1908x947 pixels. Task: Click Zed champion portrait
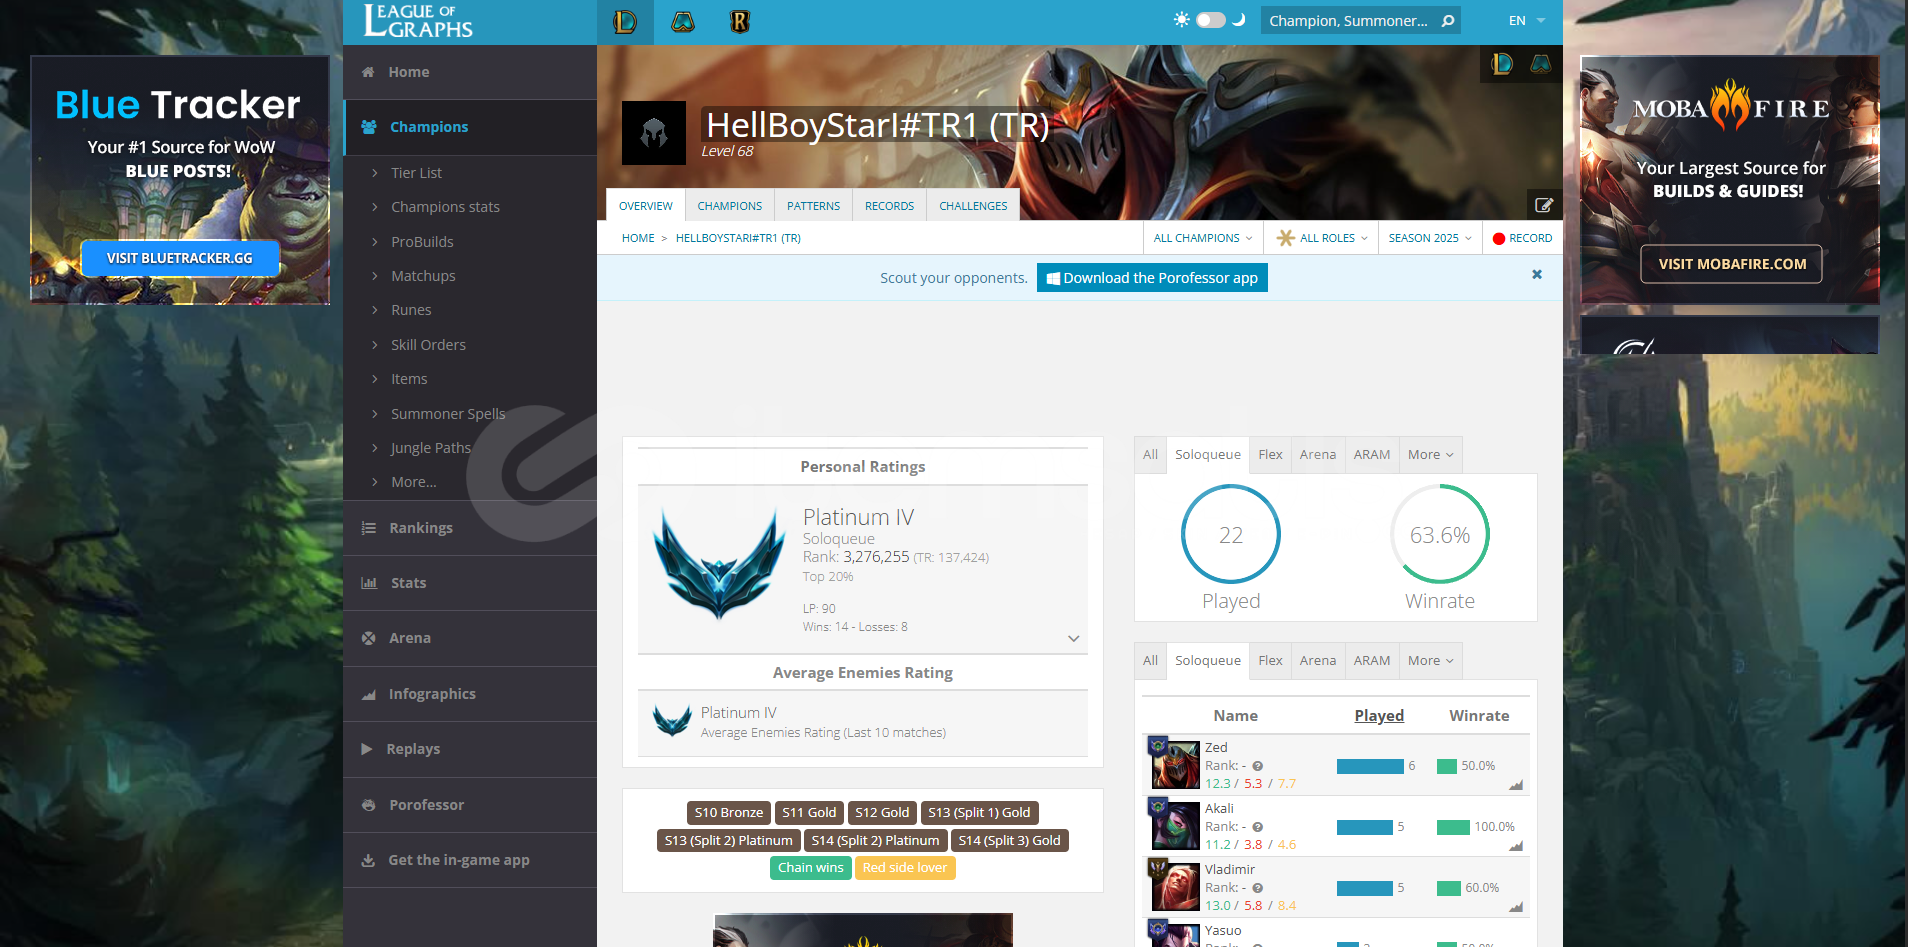[1175, 765]
